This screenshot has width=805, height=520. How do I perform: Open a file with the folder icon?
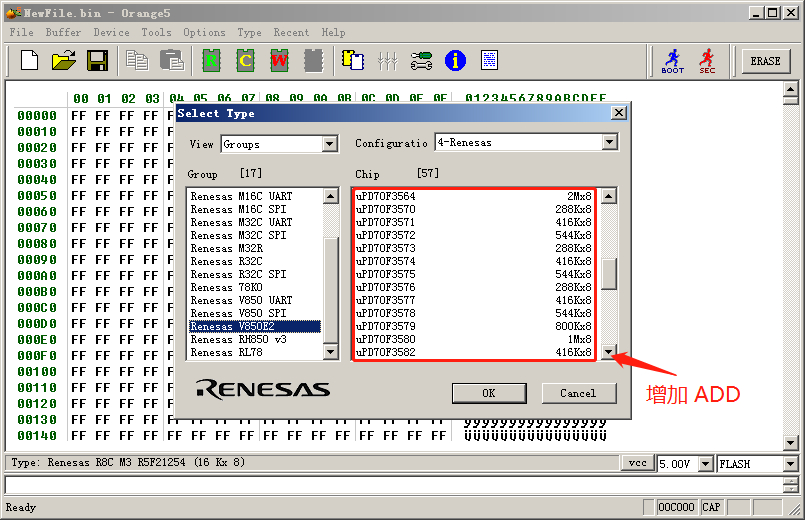click(64, 61)
